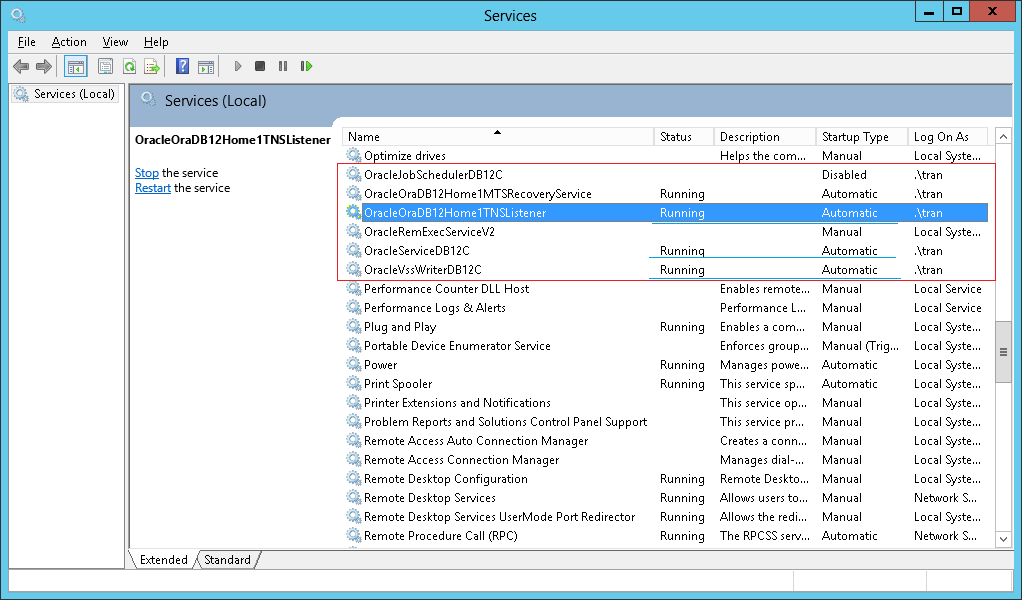Click the scrollbar down arrow in services list
Screen dimensions: 1022x600
[x=1003, y=539]
